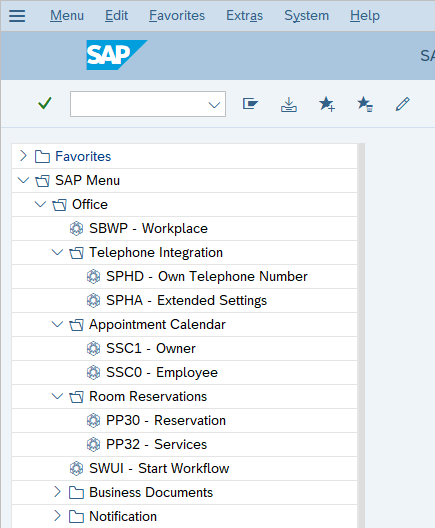435x528 pixels.
Task: Click the Telephone Integration folder icon
Action: tap(76, 253)
